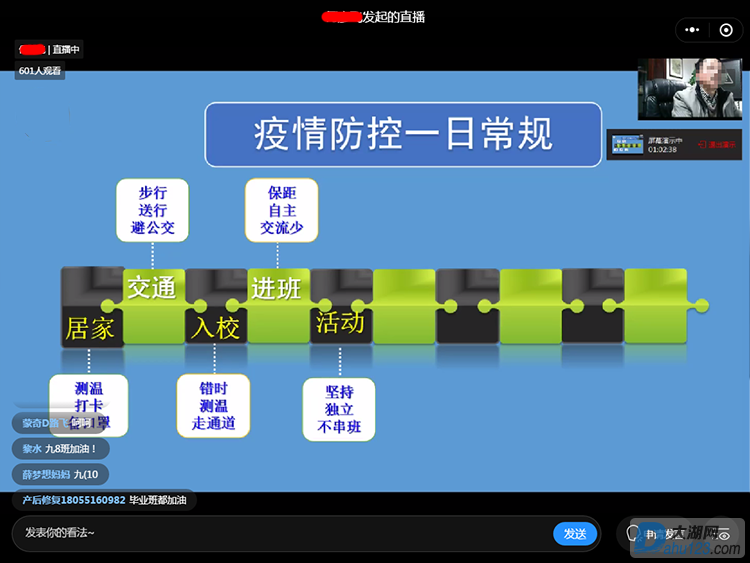Click the 01:02:38 presentation timer
The width and height of the screenshot is (750, 563).
click(x=662, y=149)
